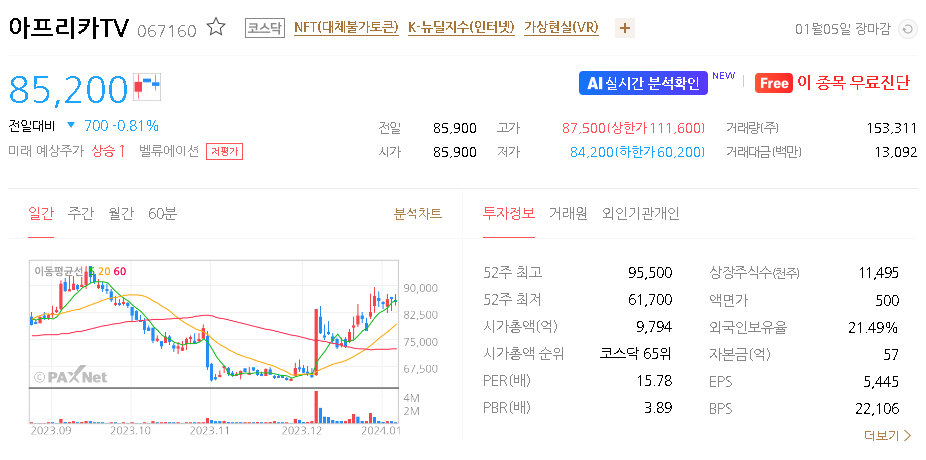This screenshot has width=926, height=460.
Task: Open the 코스닥 market tag
Action: [265, 28]
